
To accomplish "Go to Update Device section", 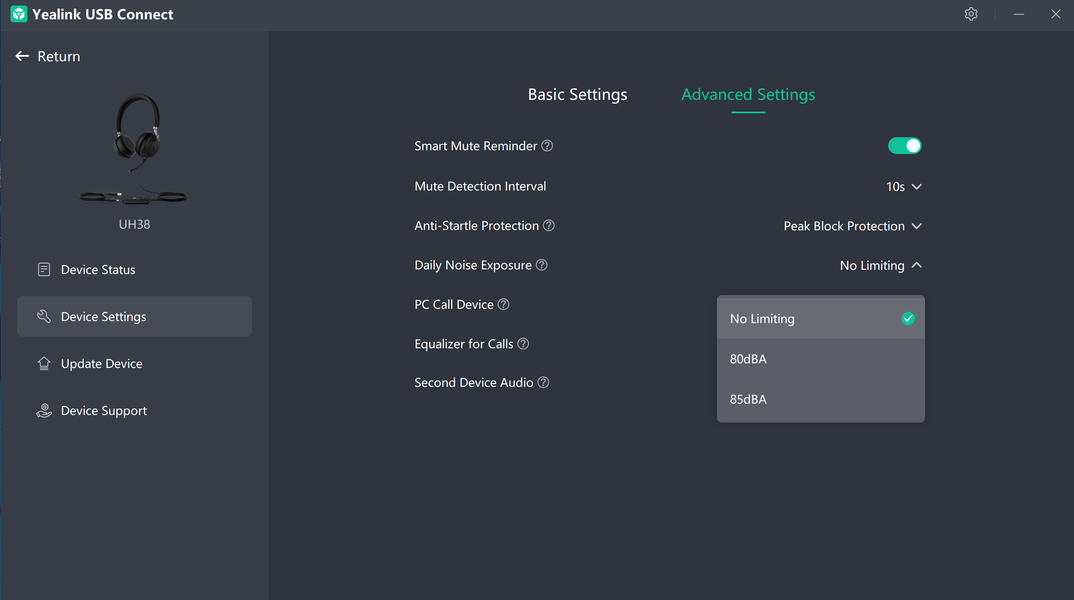I will coord(101,364).
